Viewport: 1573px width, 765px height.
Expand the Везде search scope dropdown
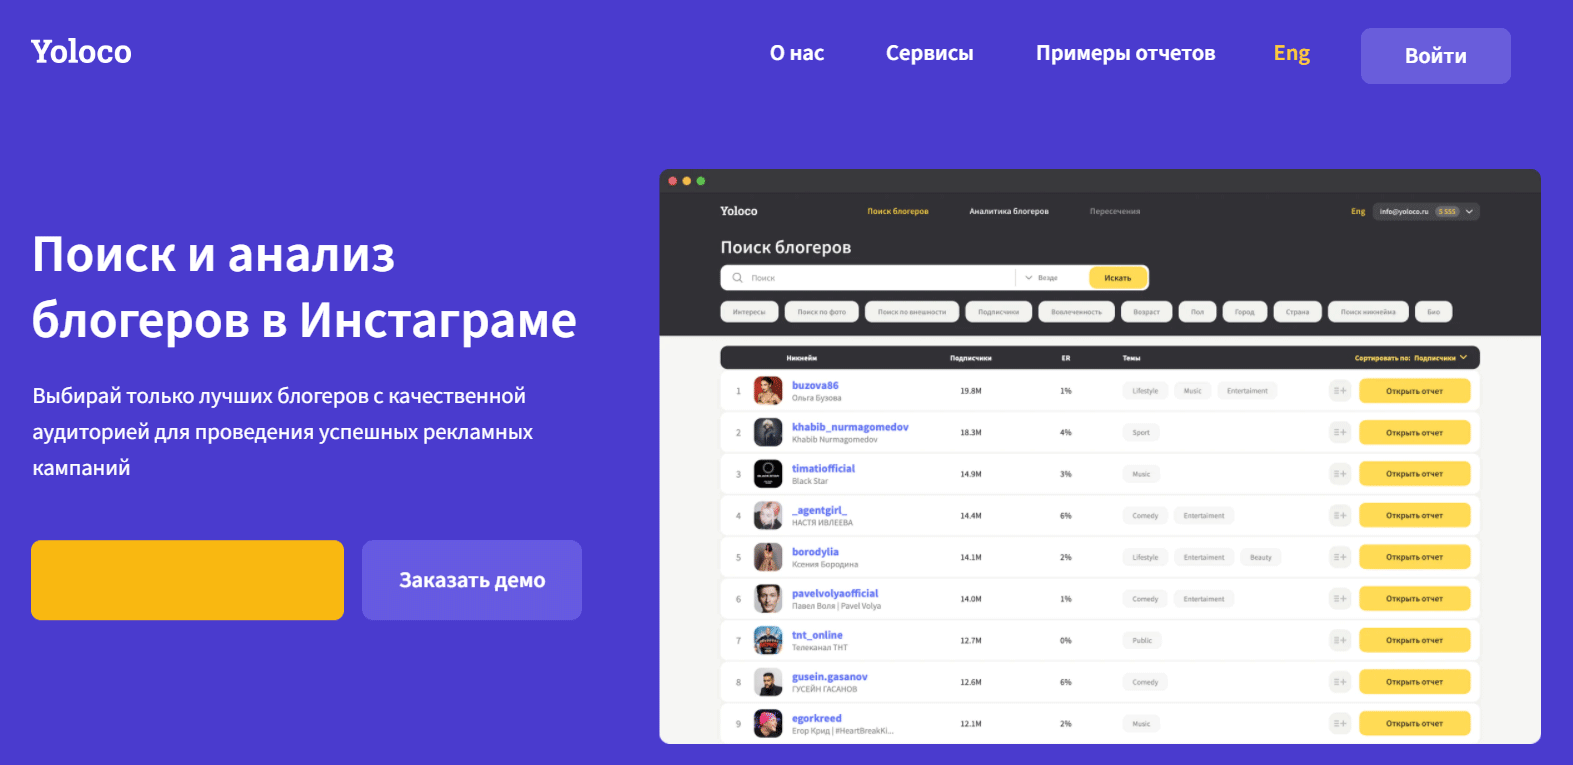point(1042,278)
